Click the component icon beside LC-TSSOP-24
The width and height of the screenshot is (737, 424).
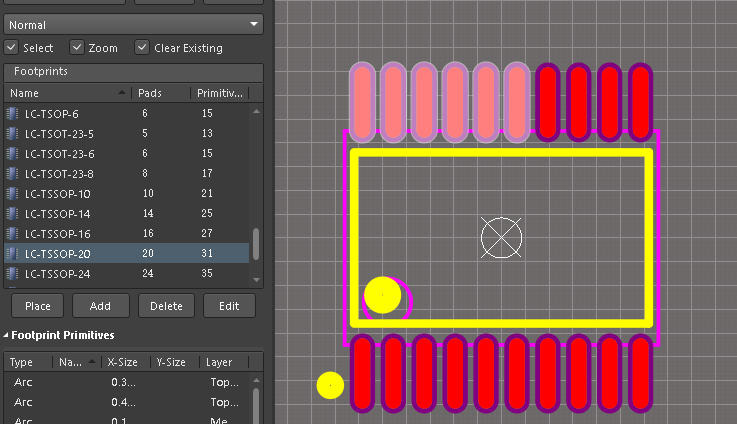click(x=13, y=274)
